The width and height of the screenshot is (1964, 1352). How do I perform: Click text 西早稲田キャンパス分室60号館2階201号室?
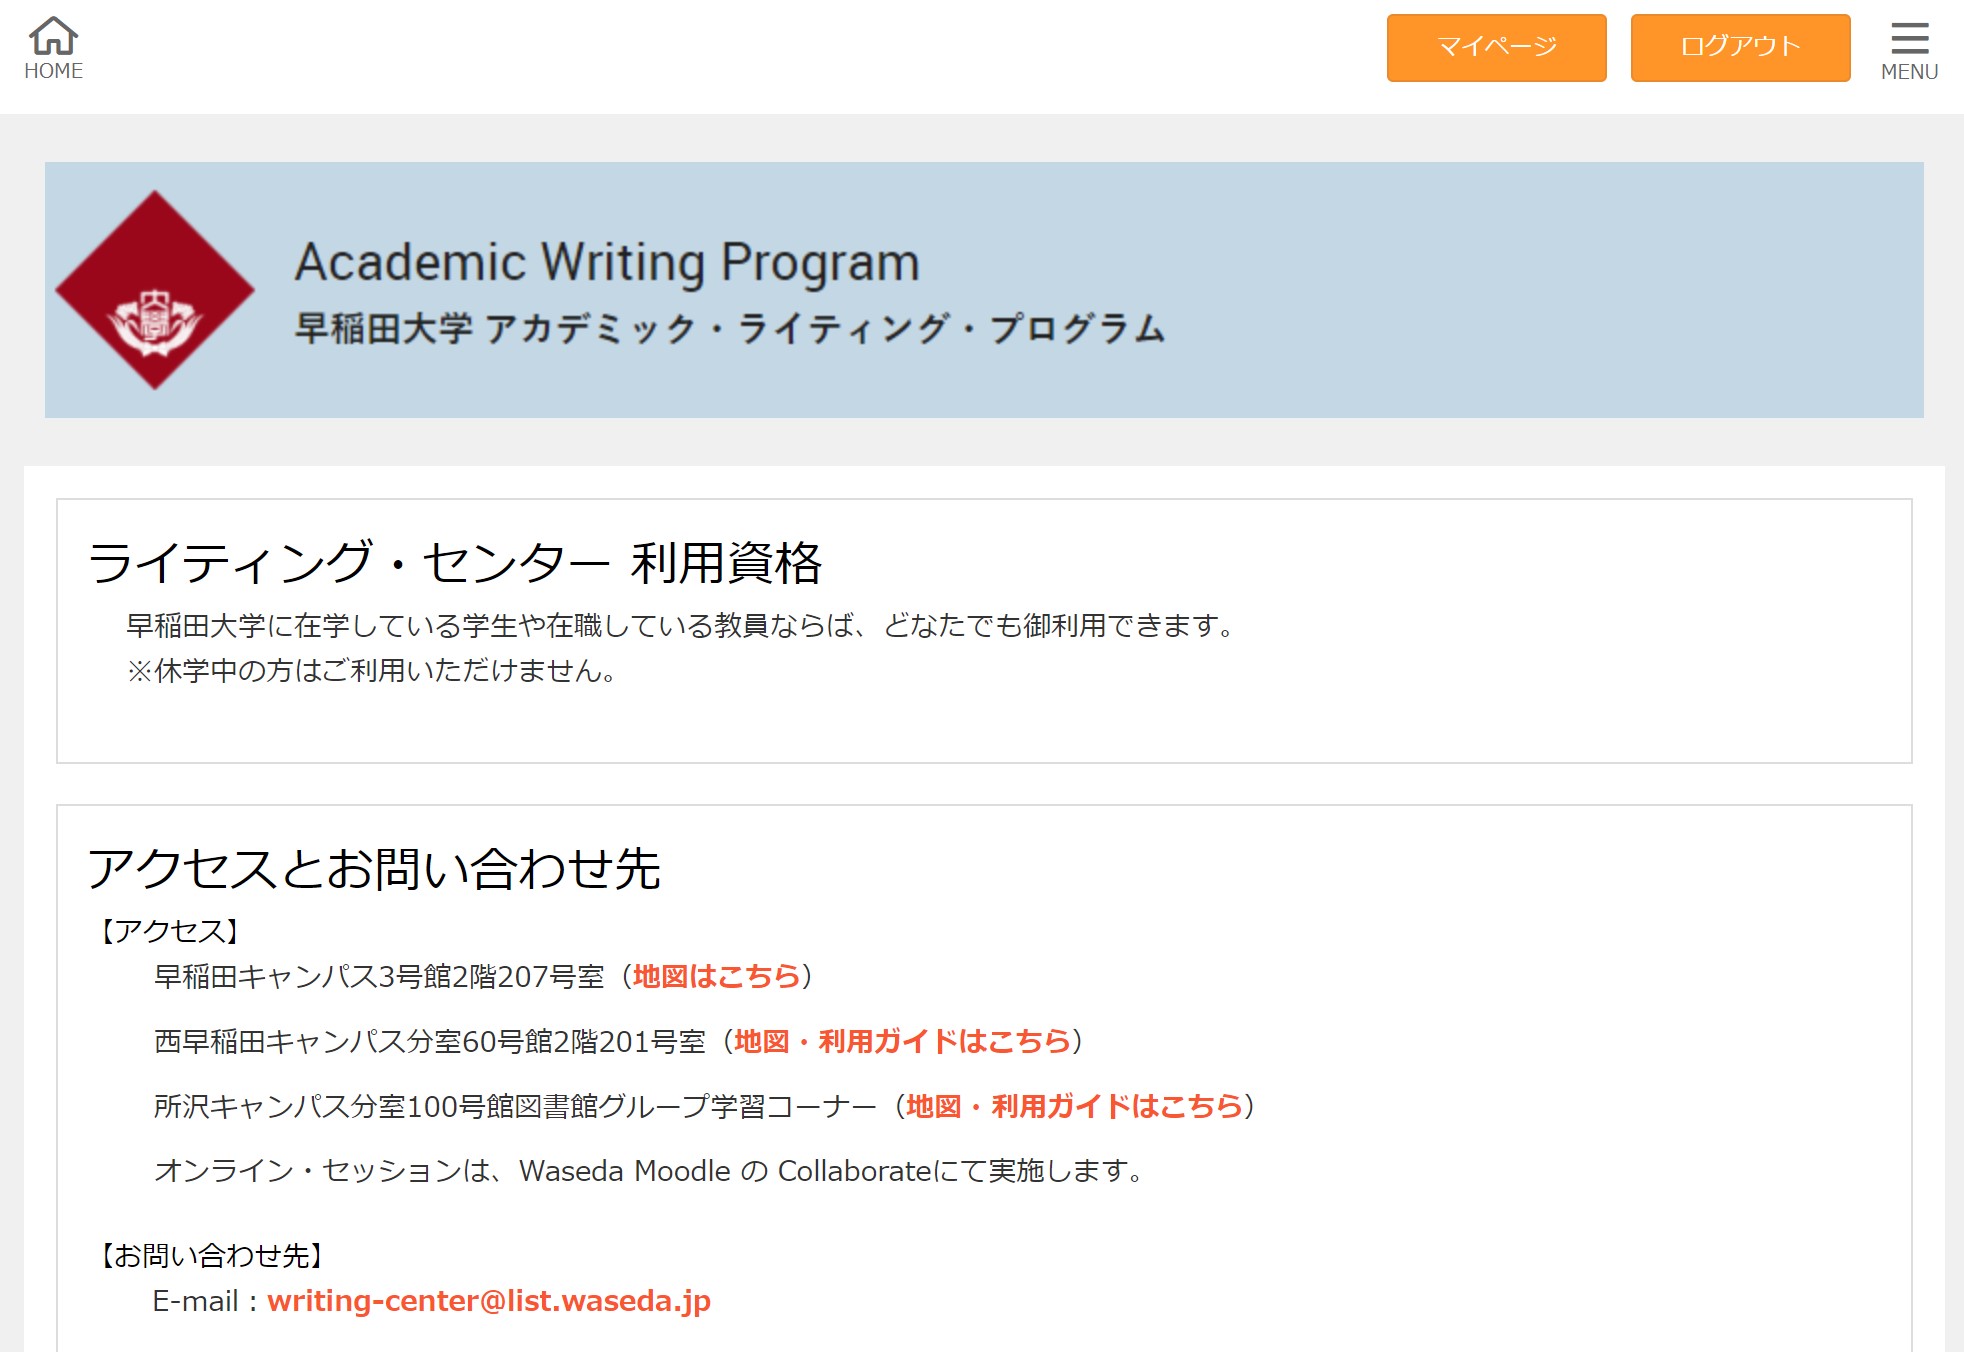430,1041
